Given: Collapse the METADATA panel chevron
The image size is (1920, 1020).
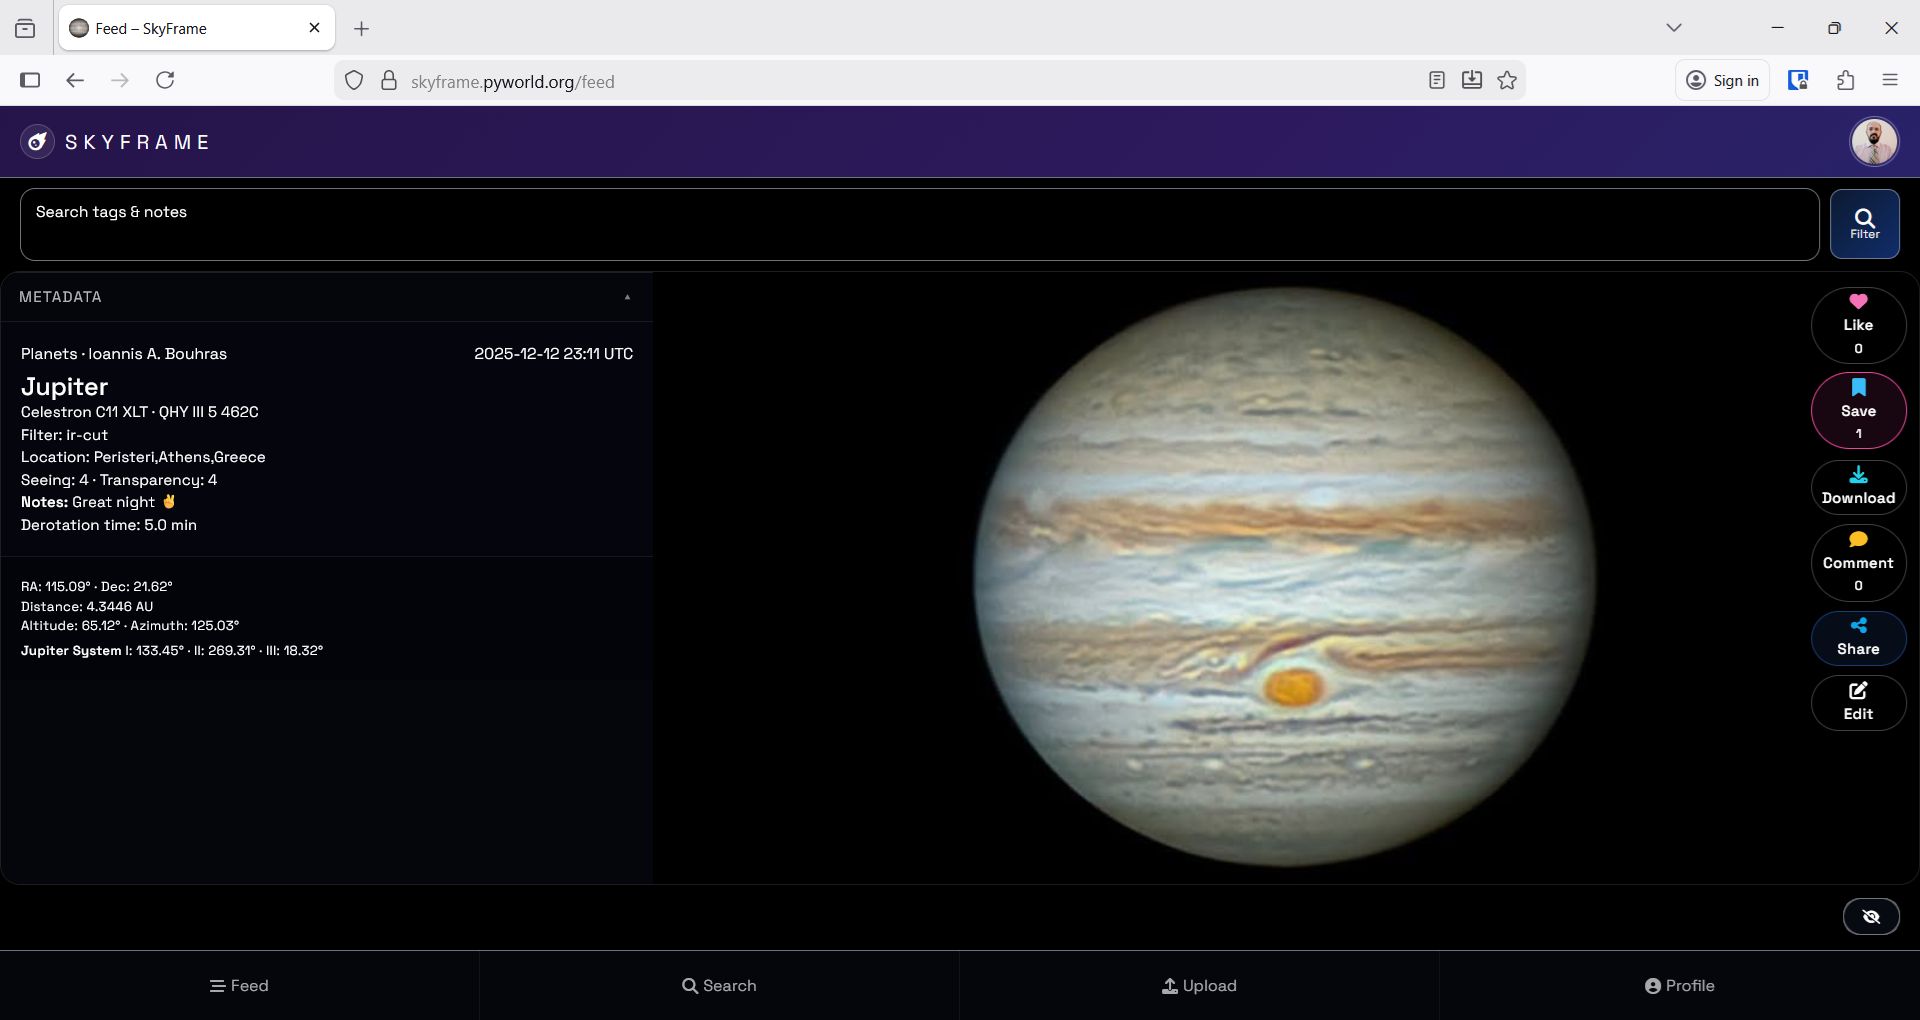Looking at the screenshot, I should click(x=627, y=297).
